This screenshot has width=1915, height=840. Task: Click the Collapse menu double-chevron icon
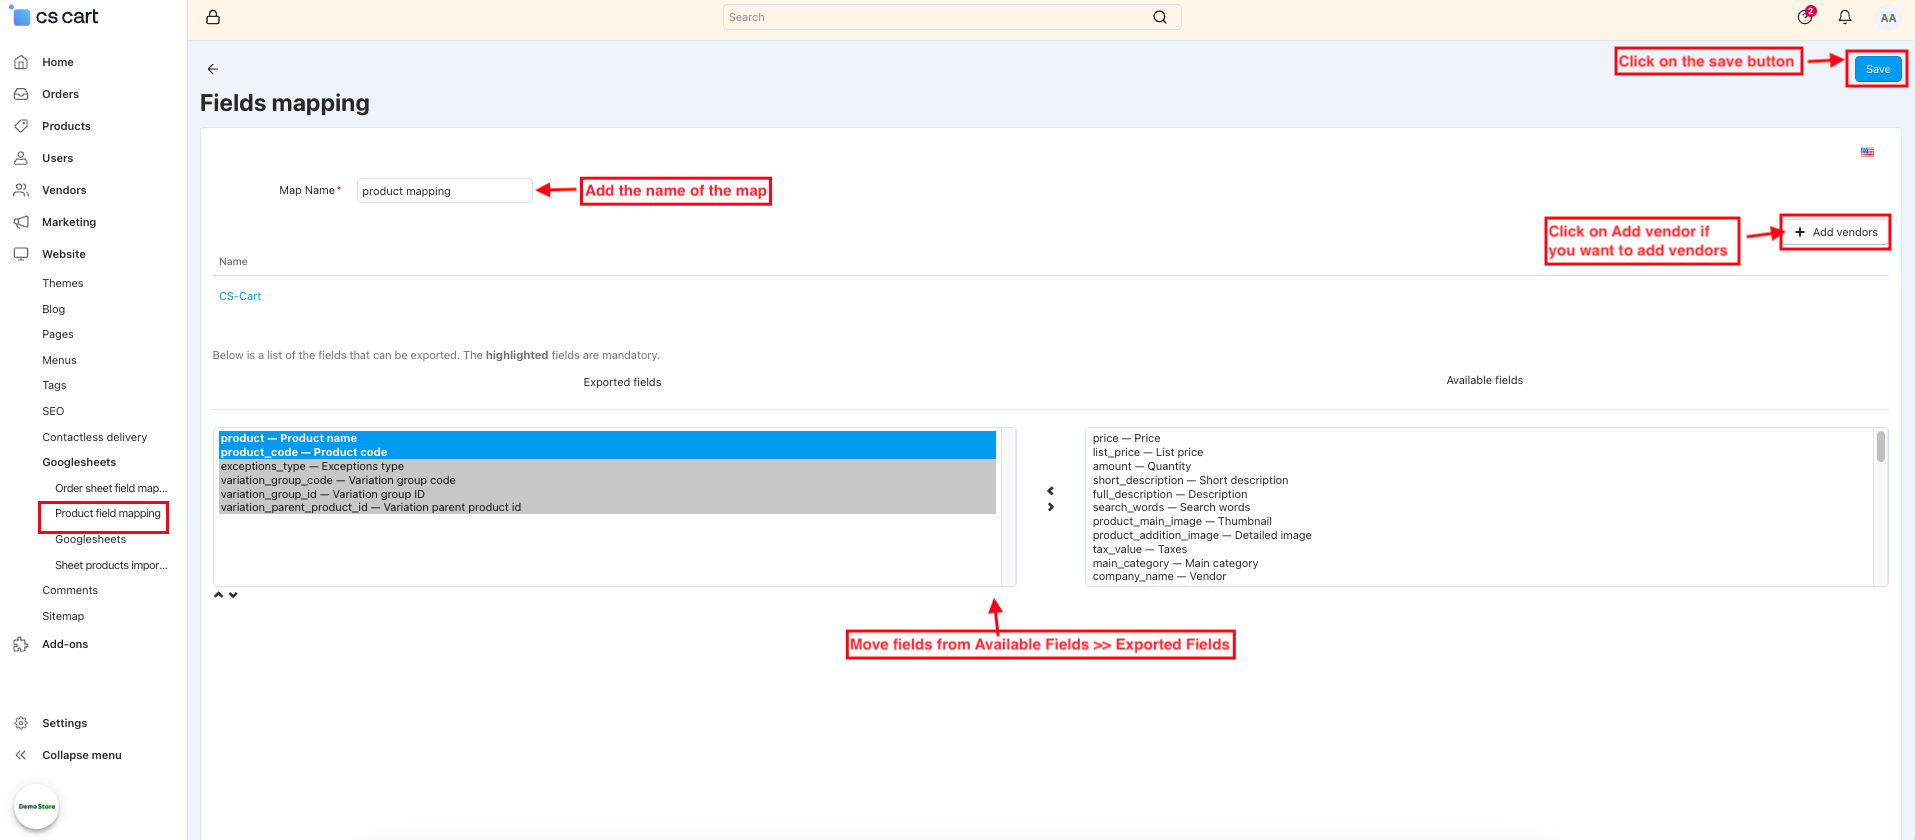coord(21,755)
